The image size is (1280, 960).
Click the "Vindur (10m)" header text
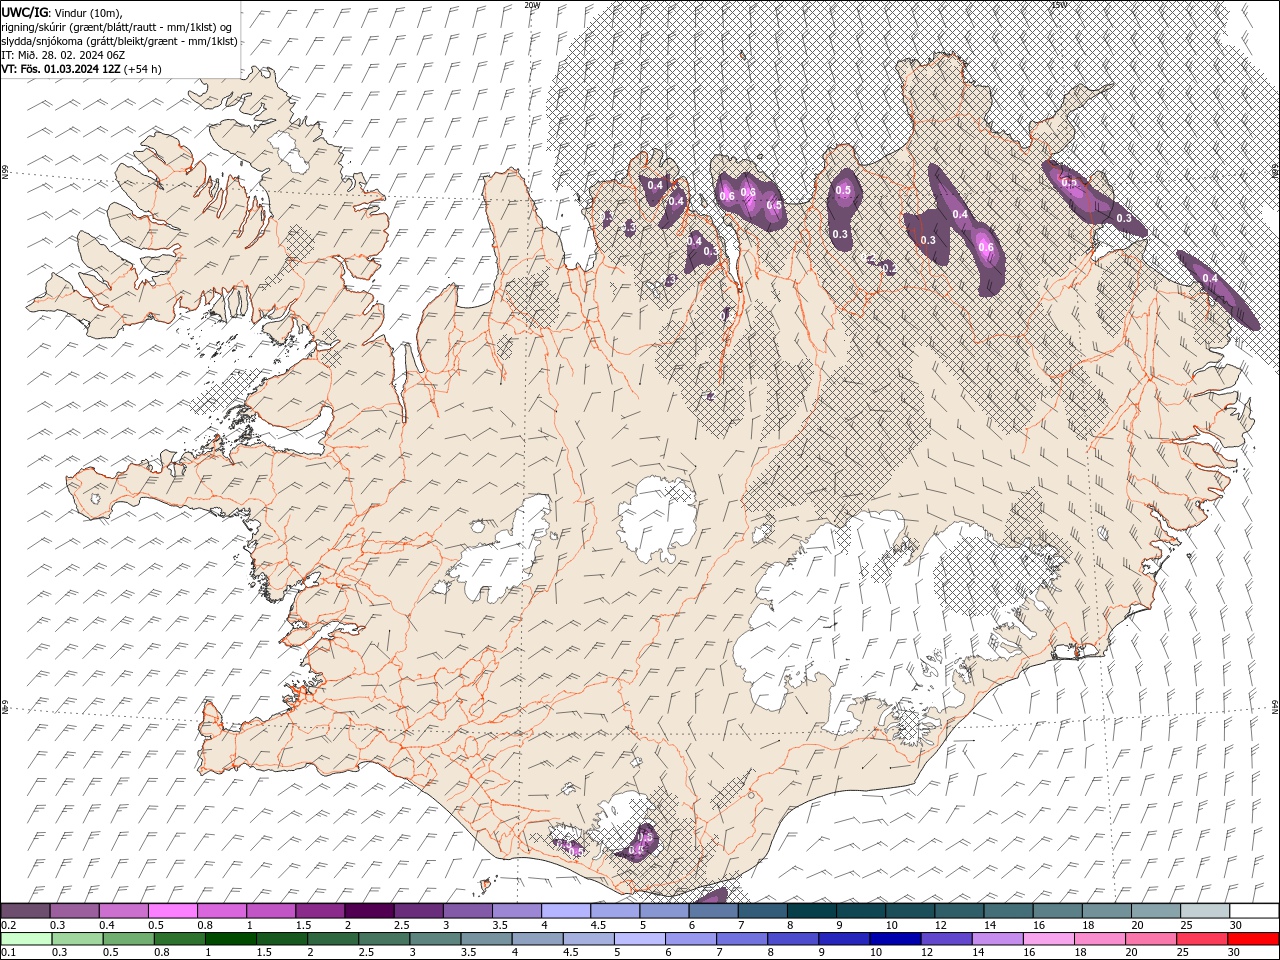pos(89,12)
